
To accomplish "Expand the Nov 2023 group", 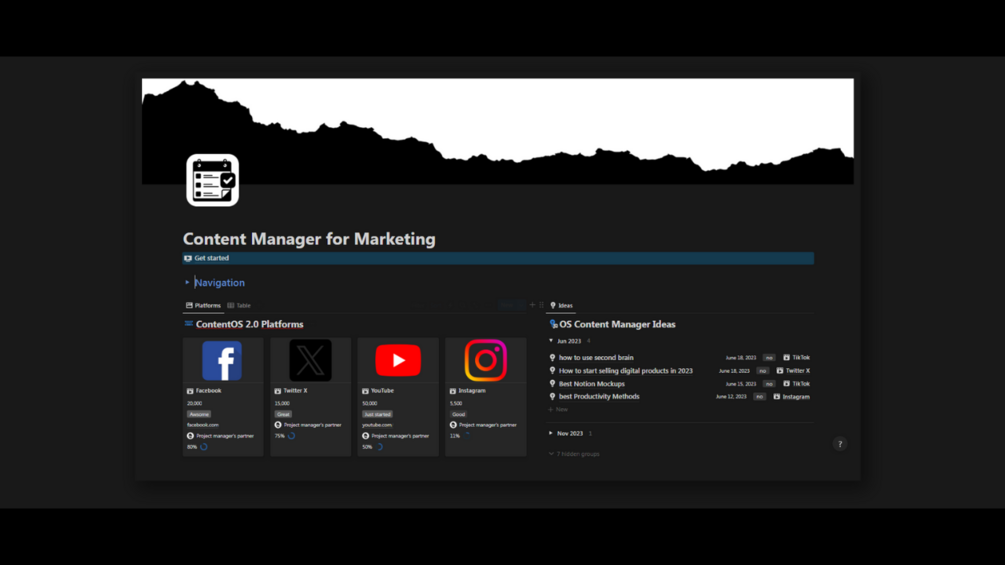I will (x=551, y=433).
